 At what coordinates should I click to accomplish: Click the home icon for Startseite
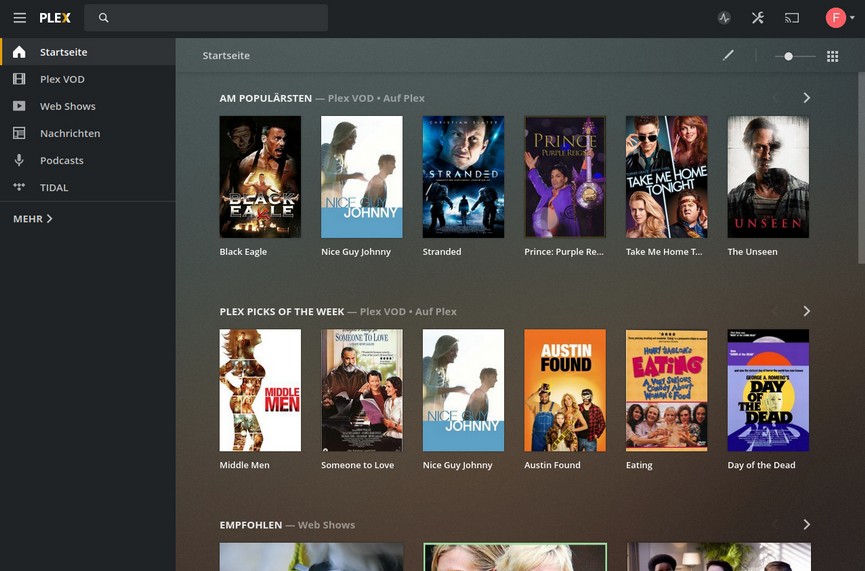[19, 52]
